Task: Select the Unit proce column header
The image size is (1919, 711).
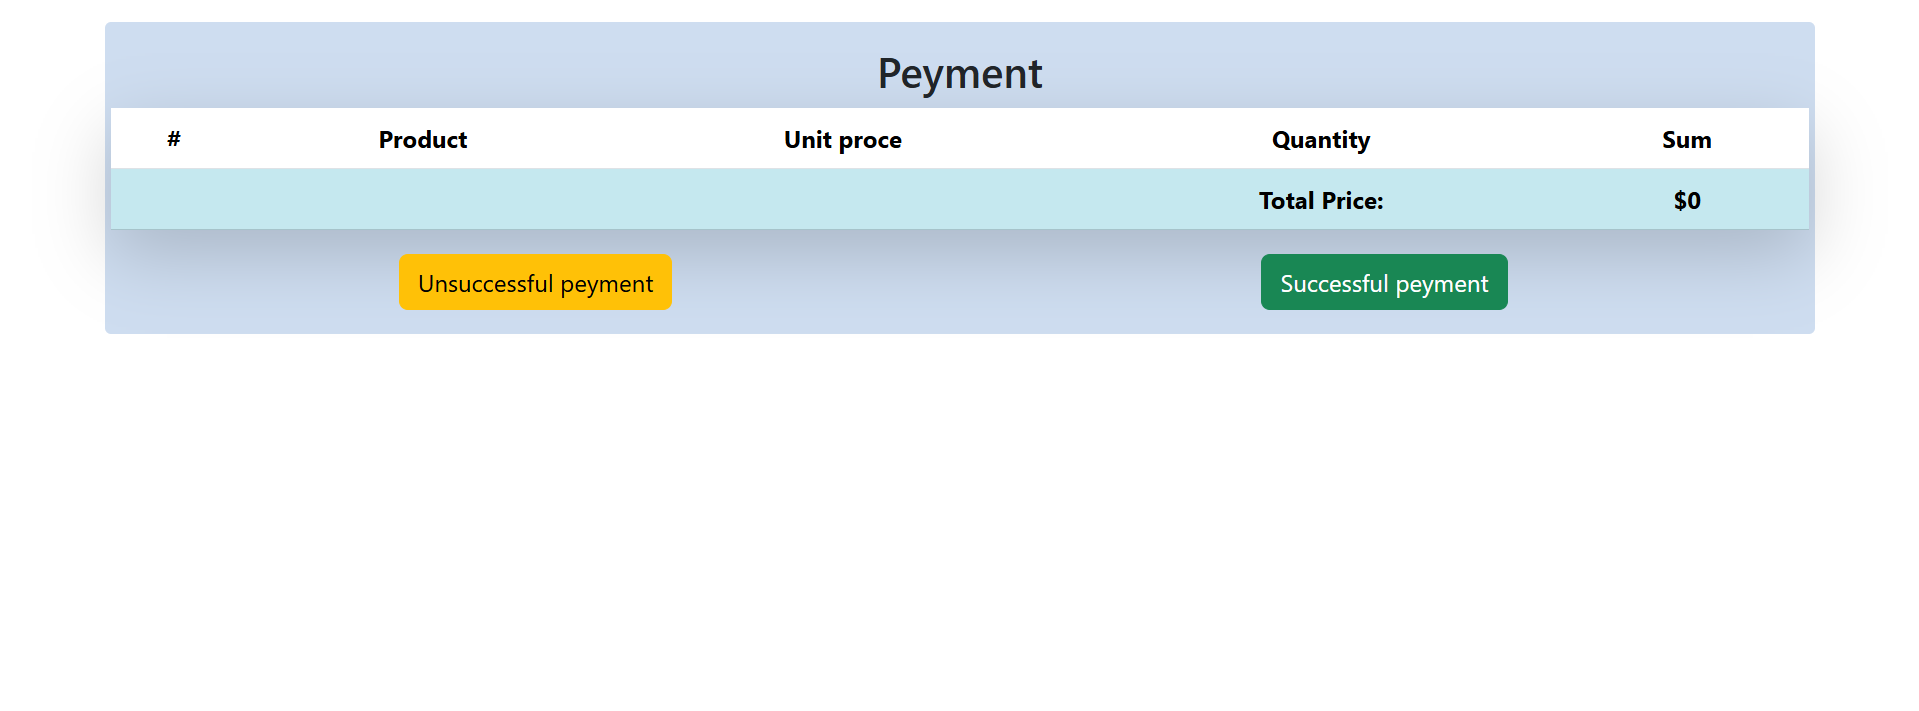Action: 842,140
